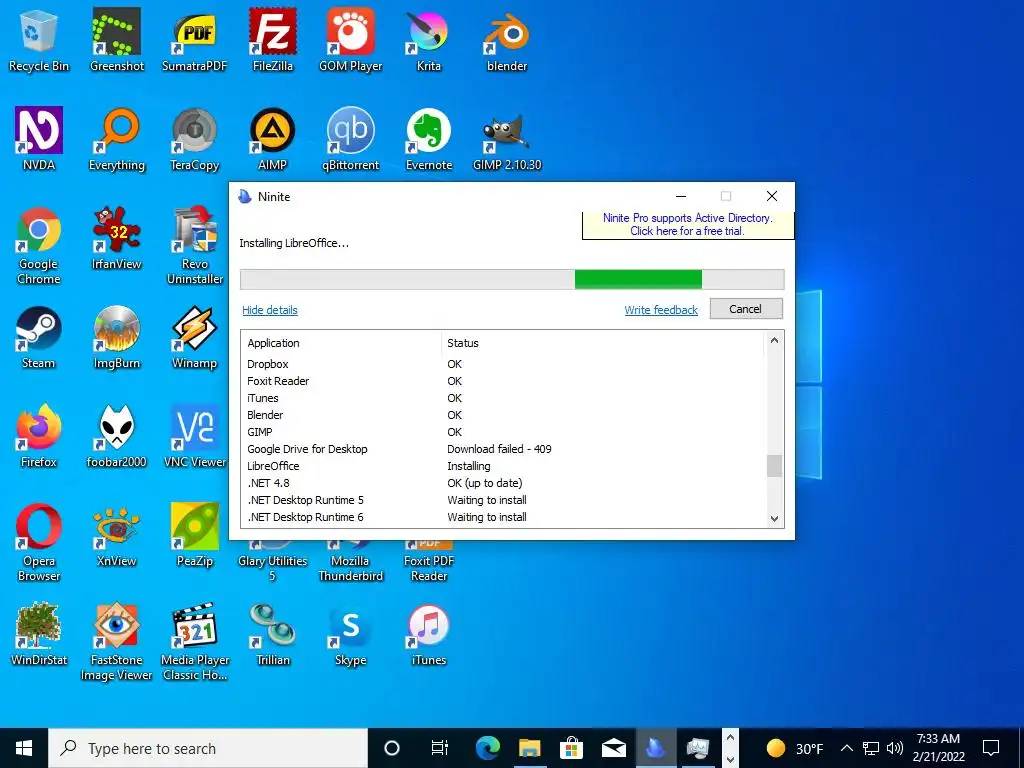Select the Winamp desktop shortcut
This screenshot has height=768, width=1024.
coord(195,338)
